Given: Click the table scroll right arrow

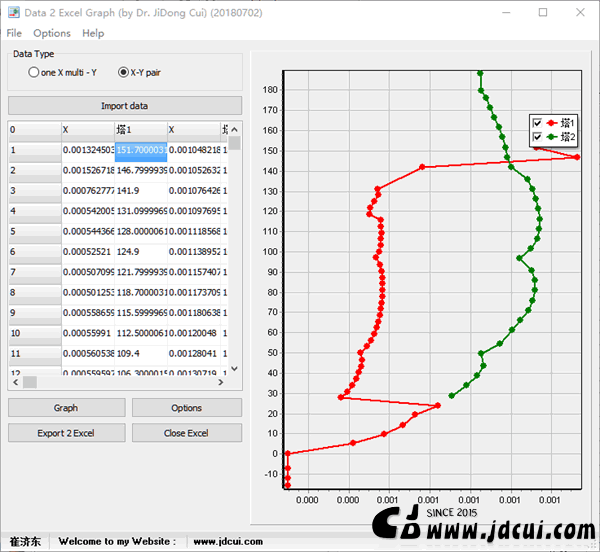Looking at the screenshot, I should (x=220, y=382).
